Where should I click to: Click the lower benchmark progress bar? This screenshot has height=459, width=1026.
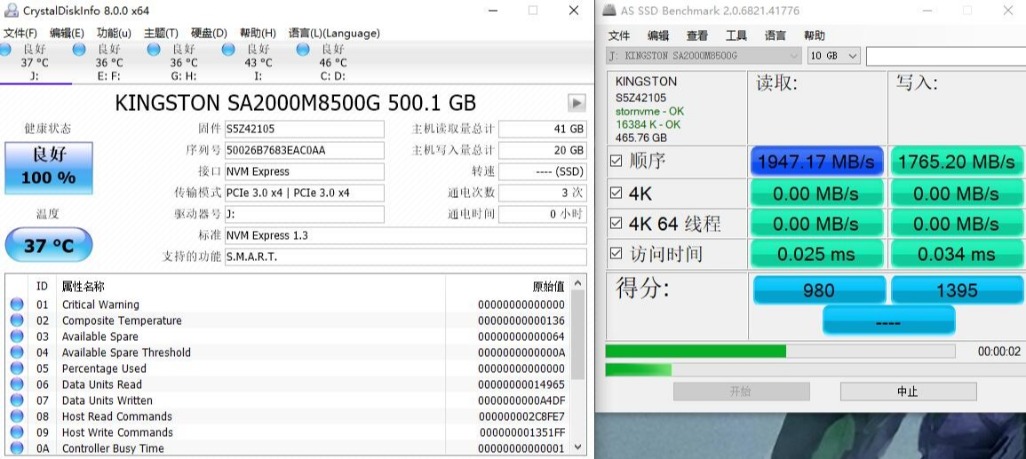coord(816,369)
